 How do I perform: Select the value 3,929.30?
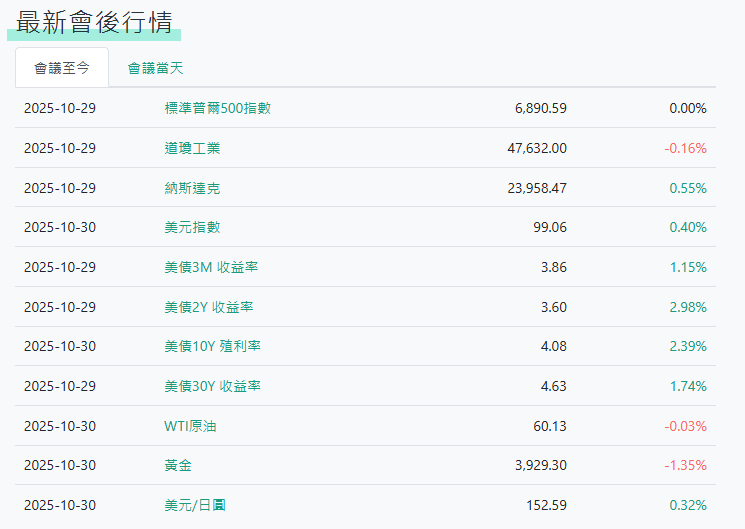[x=541, y=465]
